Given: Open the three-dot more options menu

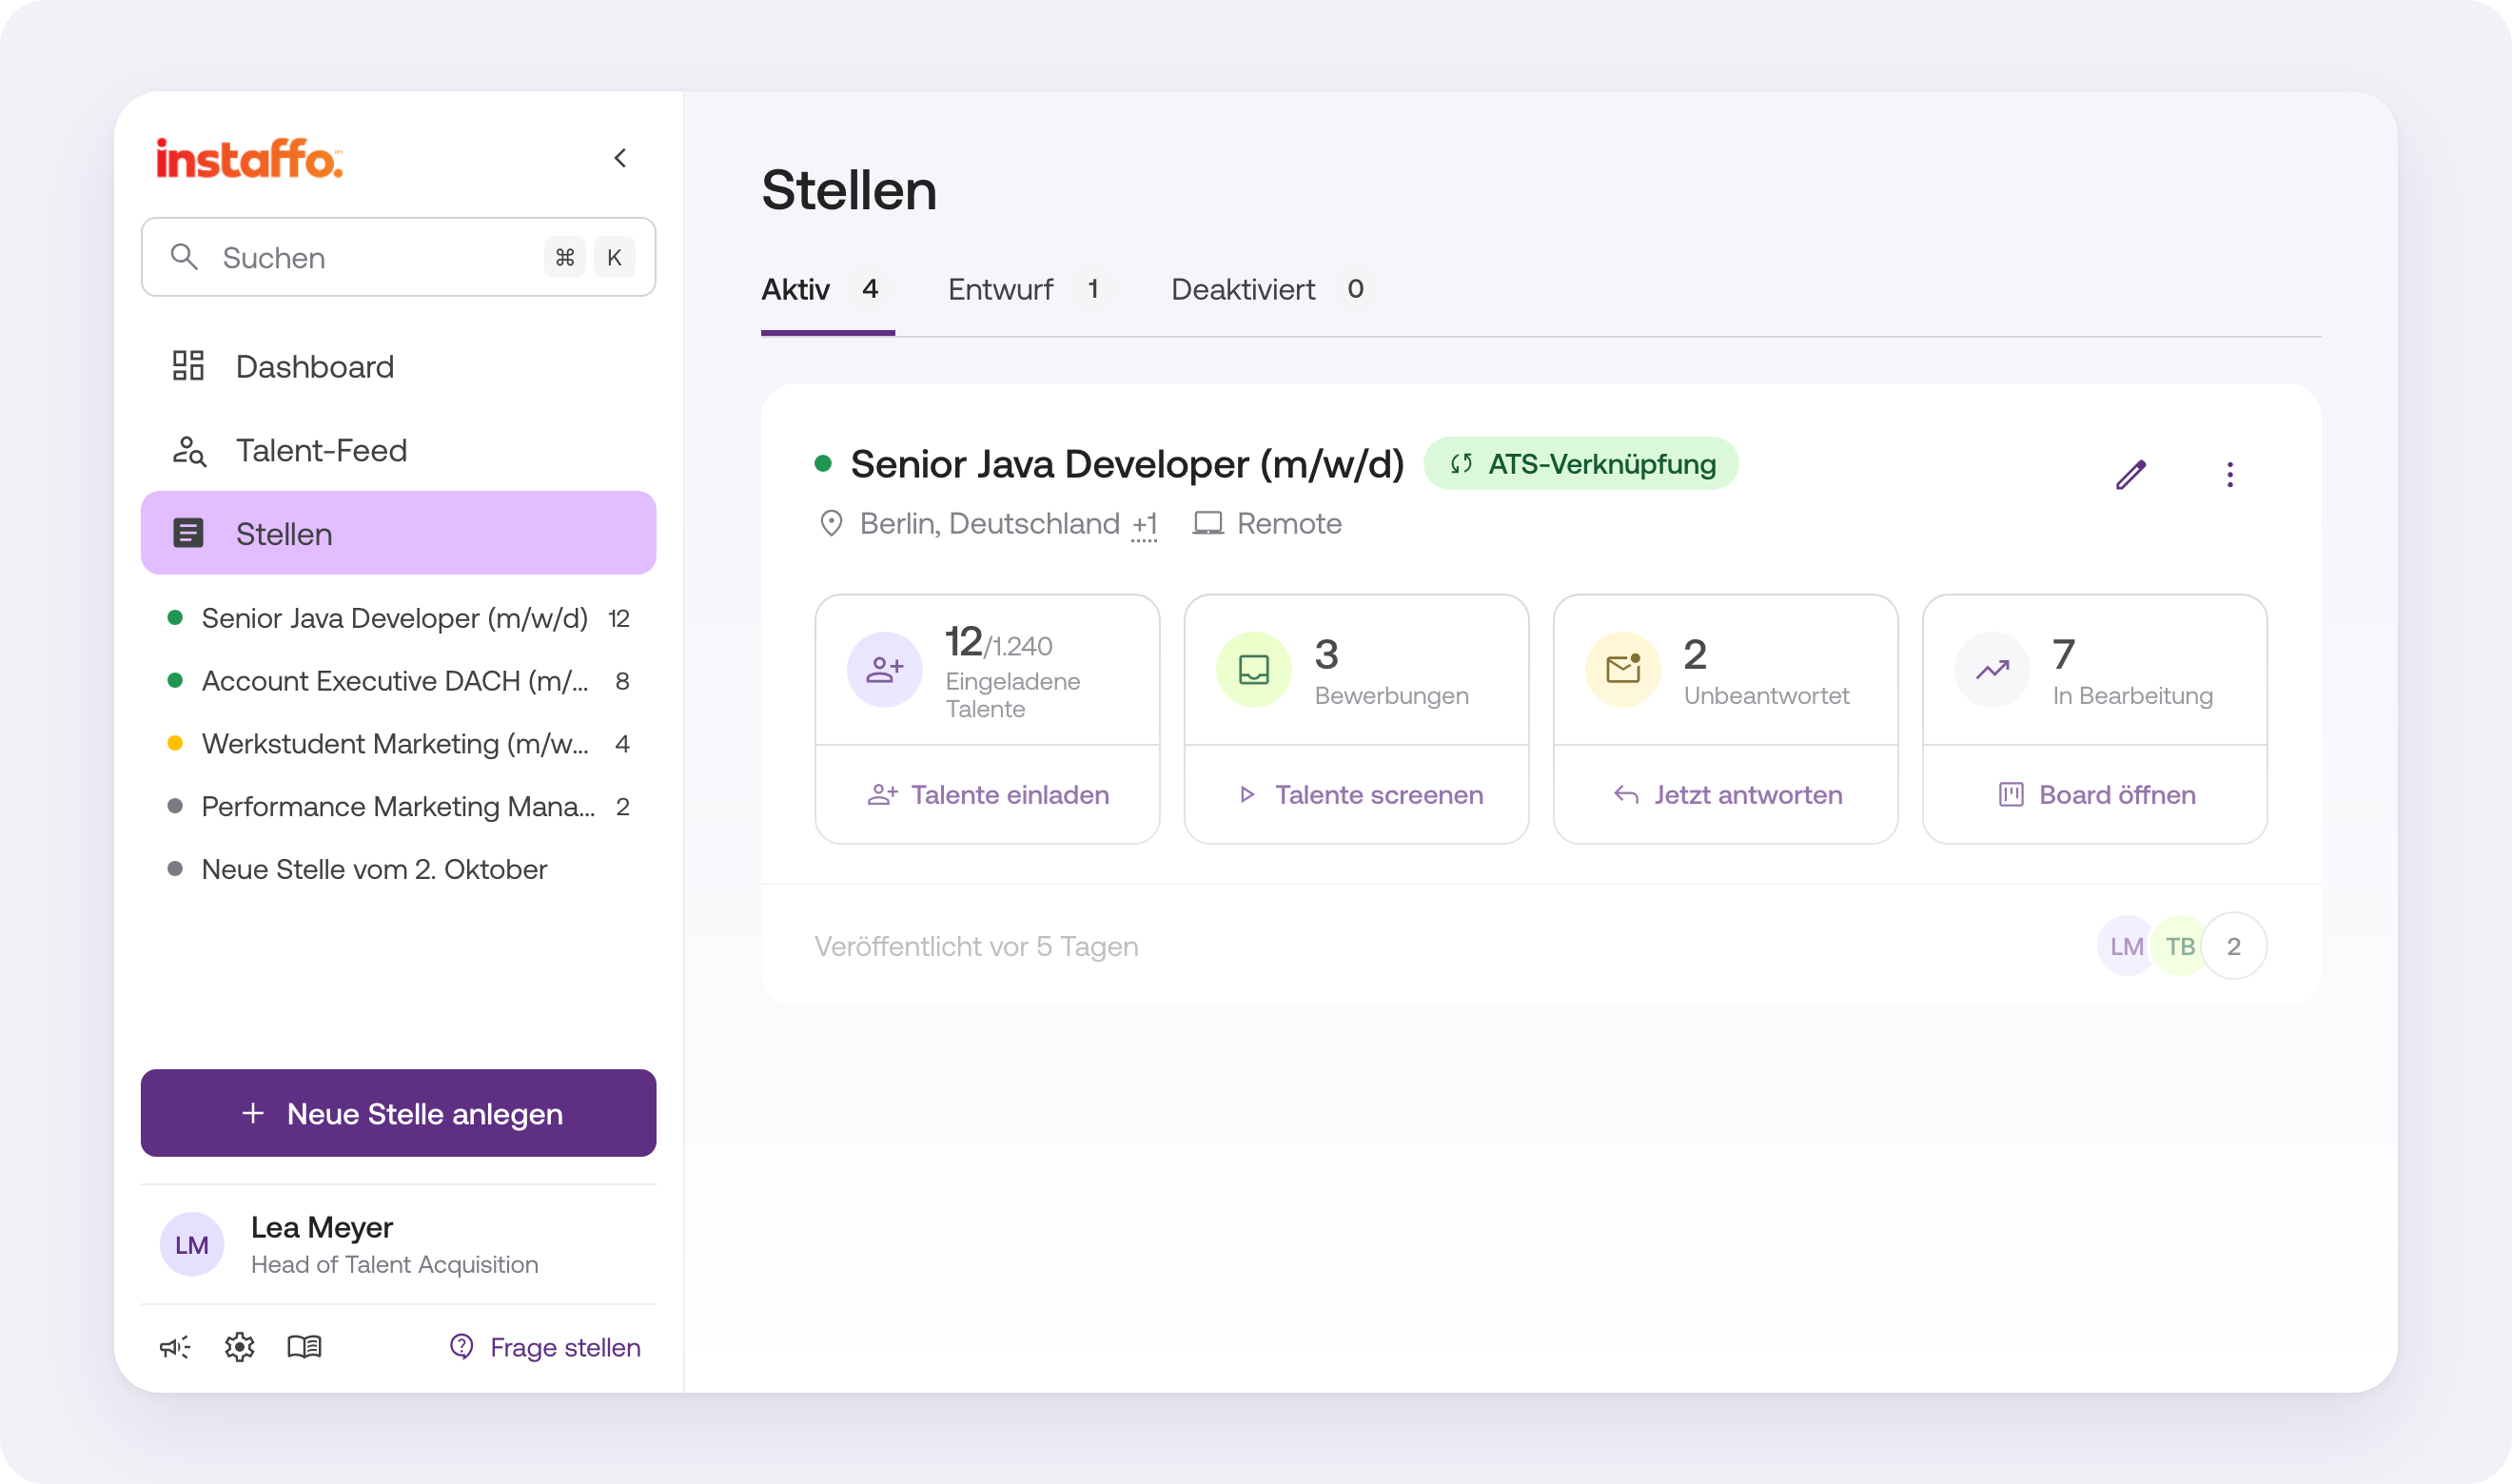Looking at the screenshot, I should point(2230,474).
